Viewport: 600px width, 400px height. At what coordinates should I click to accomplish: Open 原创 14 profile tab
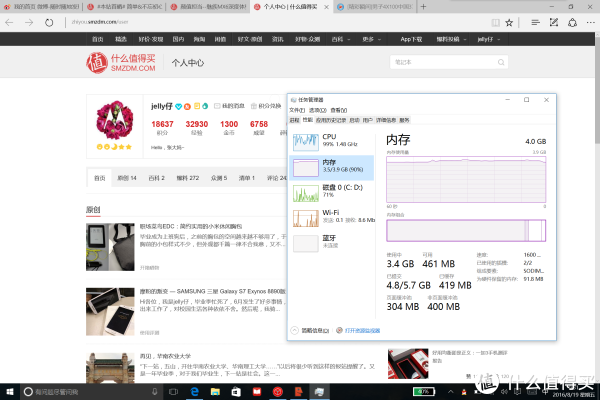[x=127, y=178]
